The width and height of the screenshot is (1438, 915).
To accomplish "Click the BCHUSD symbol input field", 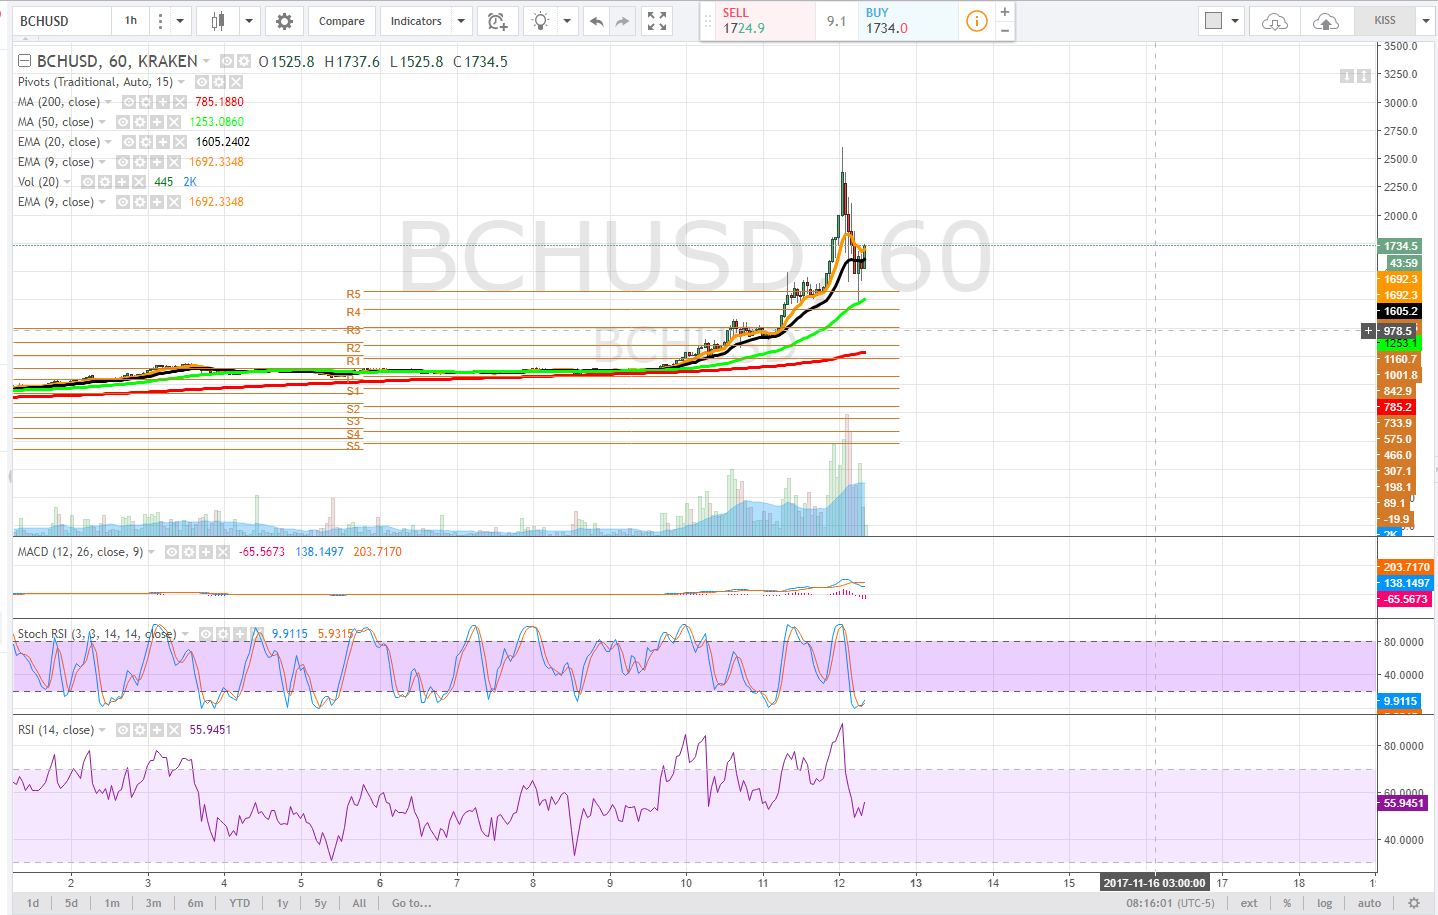I will coord(62,21).
